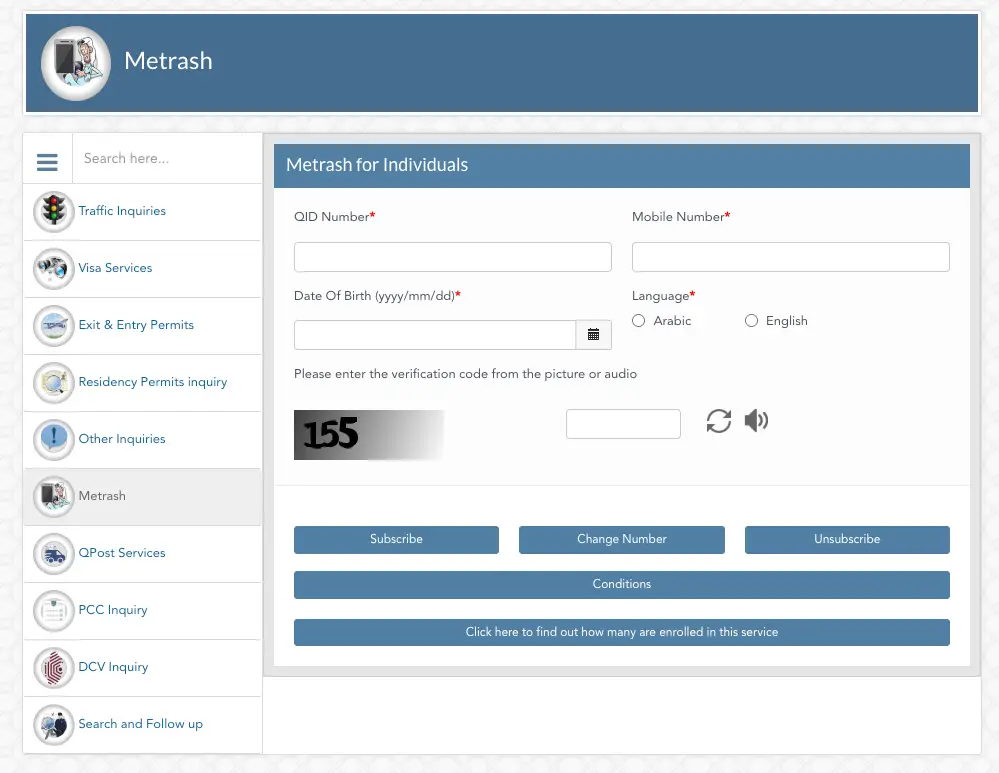The image size is (999, 773).
Task: Click inside the QID Number field
Action: click(x=452, y=256)
